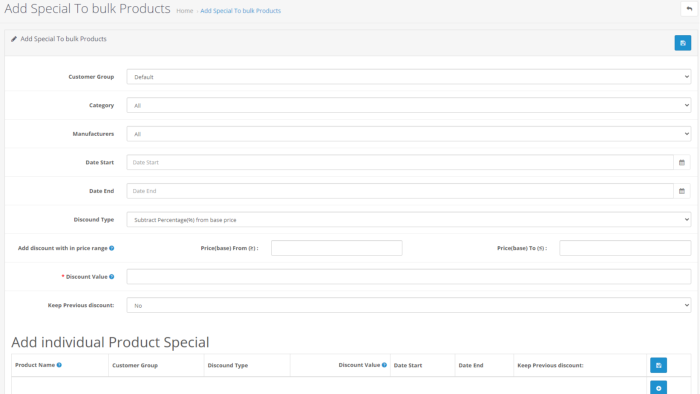Open the Manufacturers dropdown

click(408, 134)
